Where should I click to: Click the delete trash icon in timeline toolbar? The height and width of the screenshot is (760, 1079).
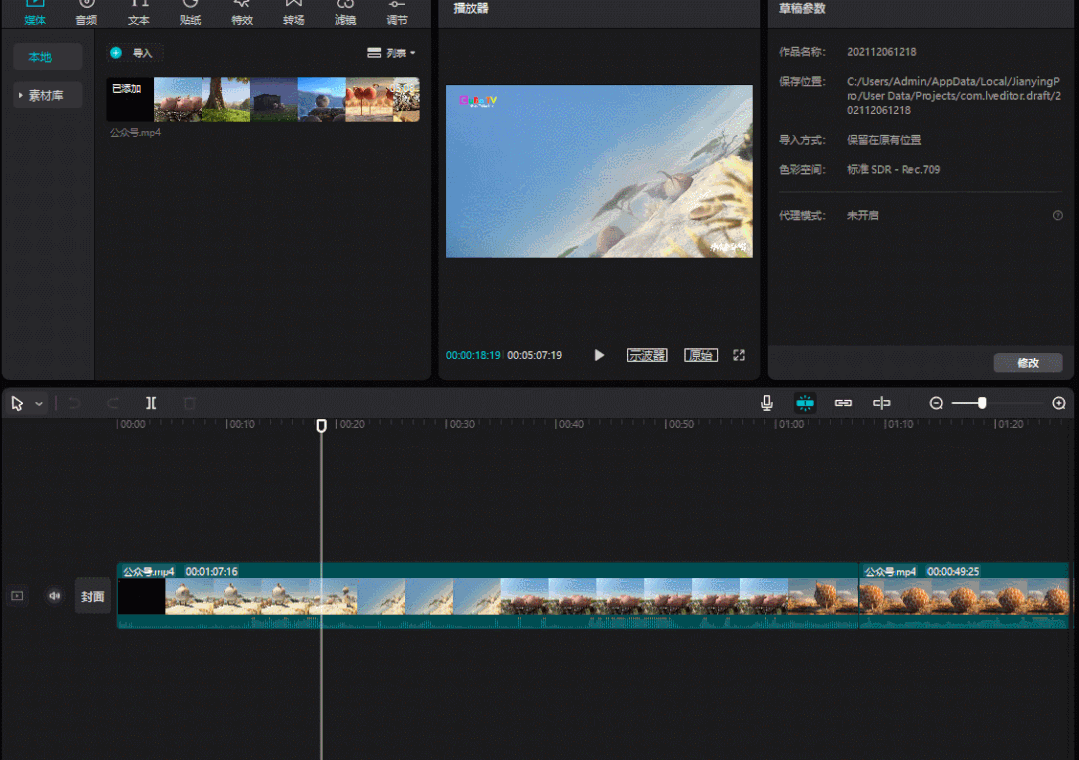click(x=190, y=403)
